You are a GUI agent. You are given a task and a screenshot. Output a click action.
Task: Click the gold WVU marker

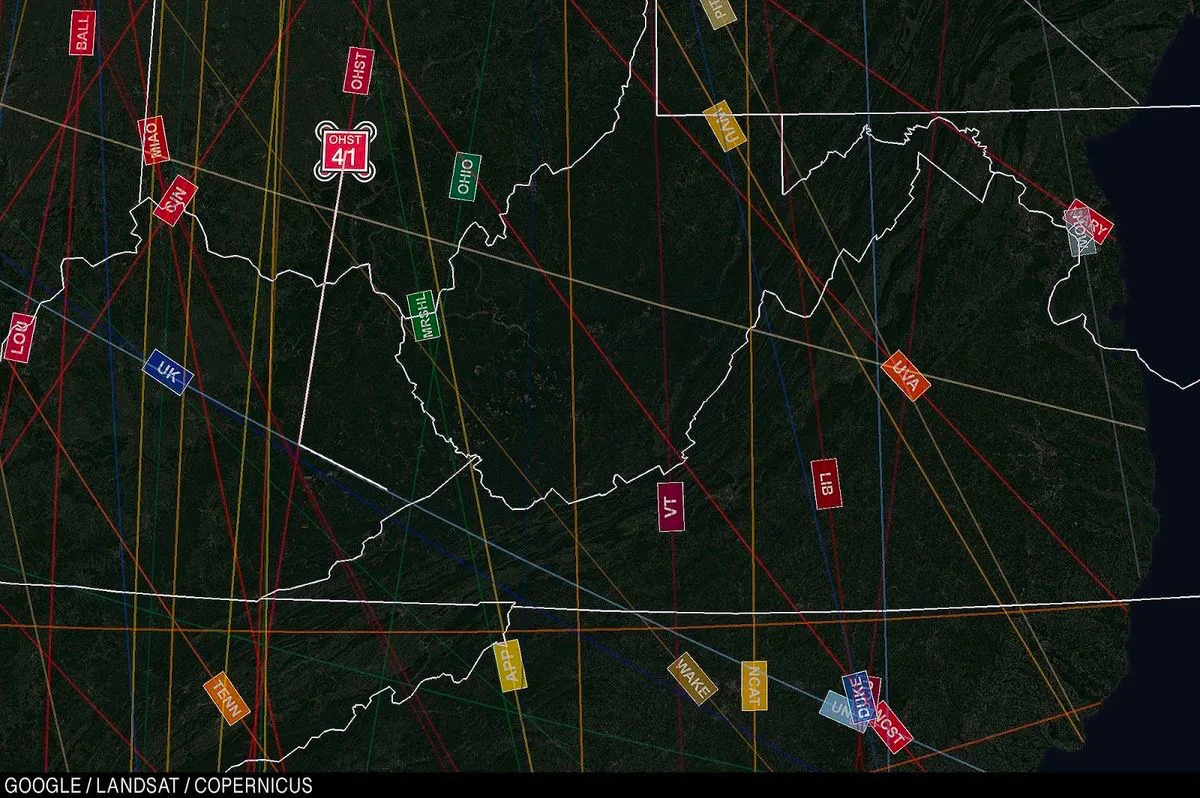pyautogui.click(x=725, y=127)
